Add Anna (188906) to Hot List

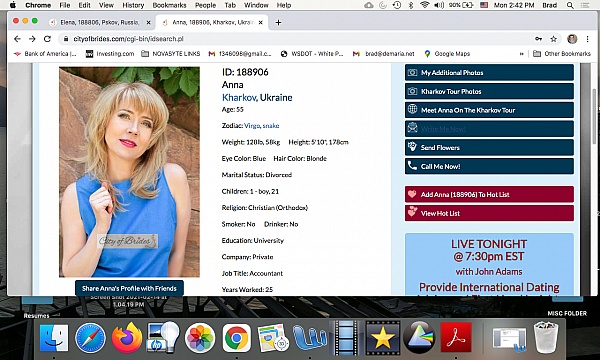click(489, 194)
